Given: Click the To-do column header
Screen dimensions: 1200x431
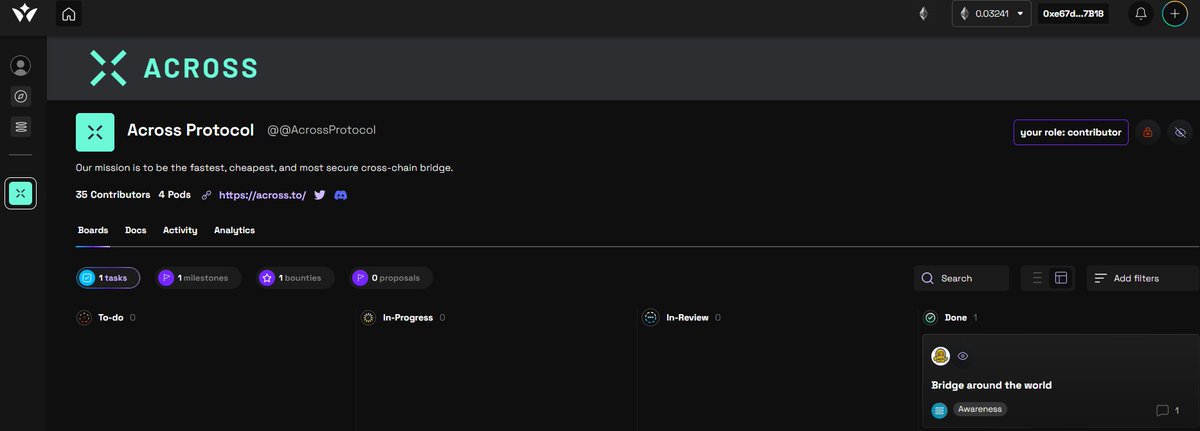Looking at the screenshot, I should click(110, 318).
